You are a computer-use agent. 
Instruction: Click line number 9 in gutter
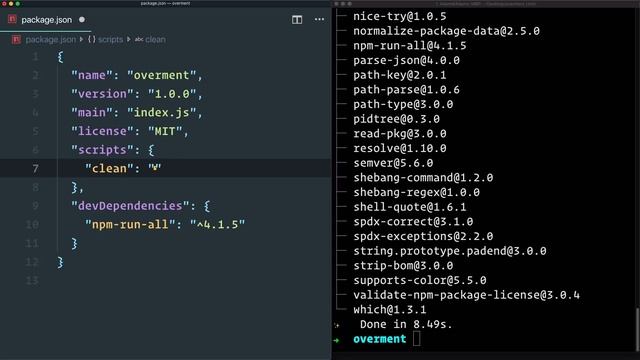tap(36, 206)
